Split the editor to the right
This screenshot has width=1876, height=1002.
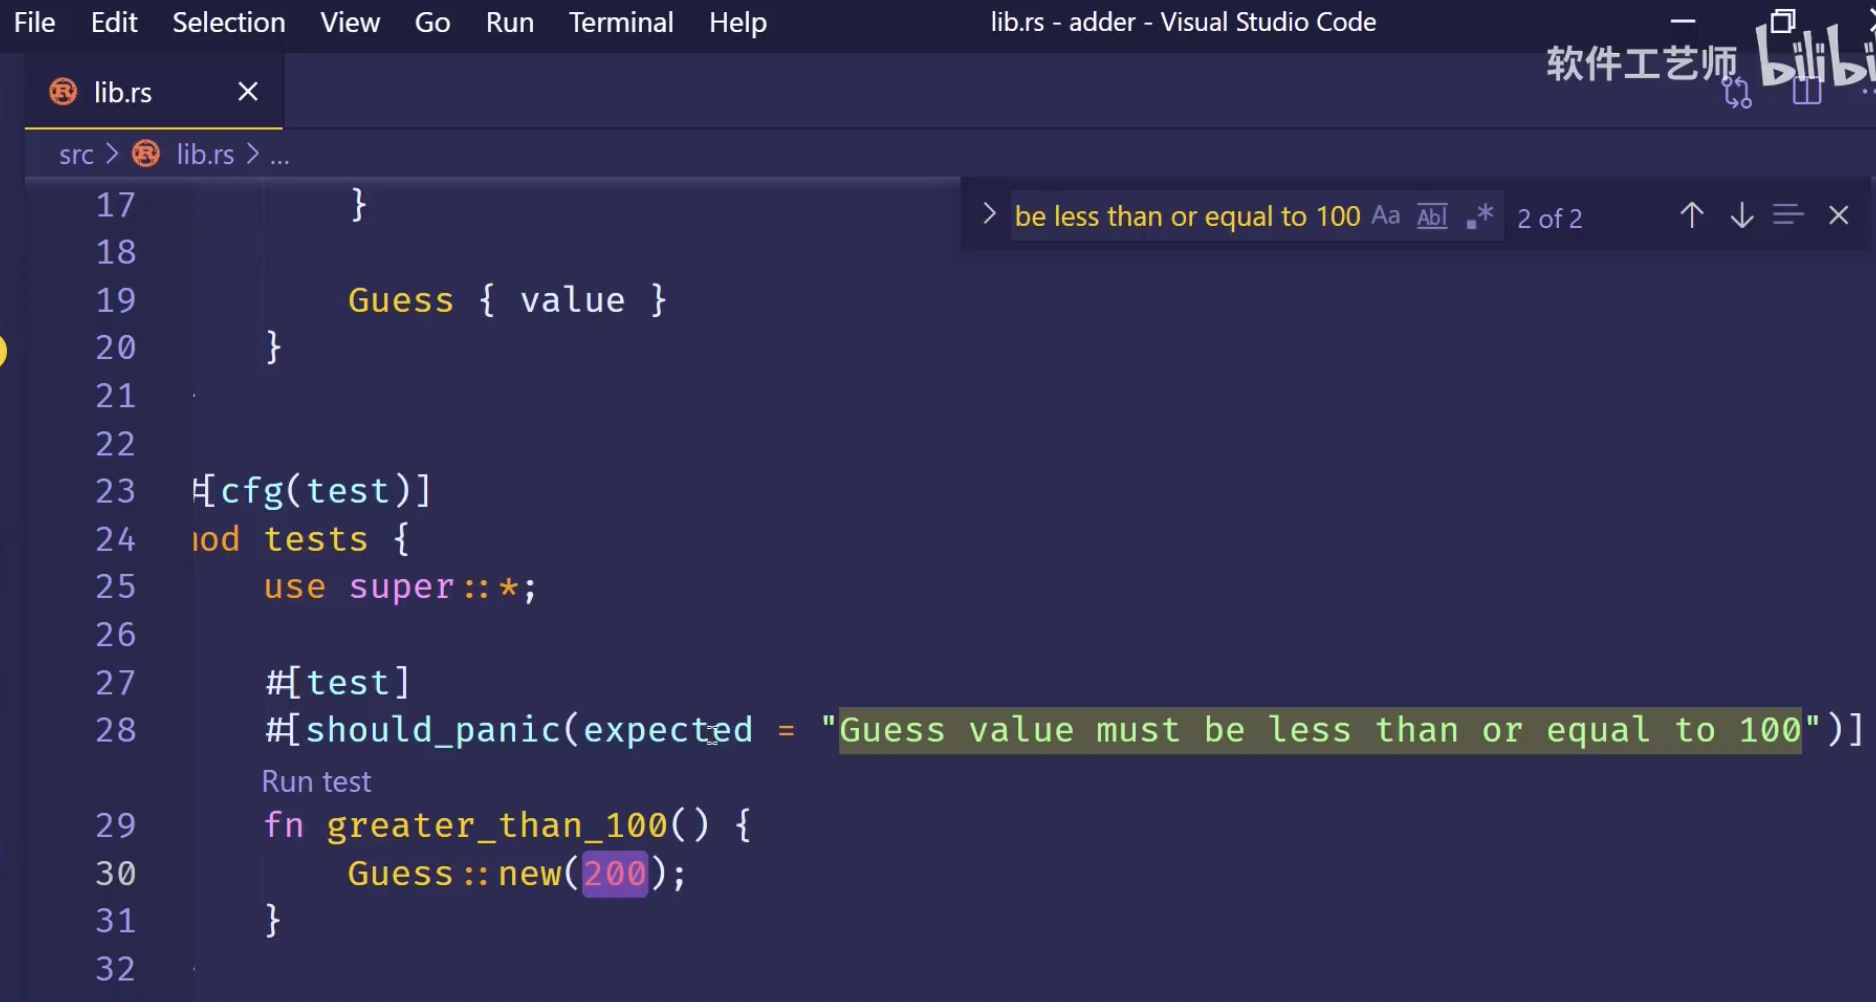tap(1806, 93)
